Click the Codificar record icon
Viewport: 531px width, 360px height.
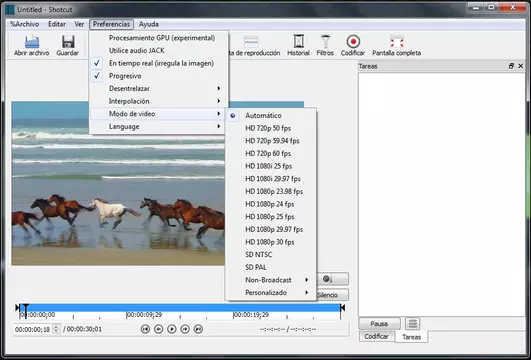point(353,42)
